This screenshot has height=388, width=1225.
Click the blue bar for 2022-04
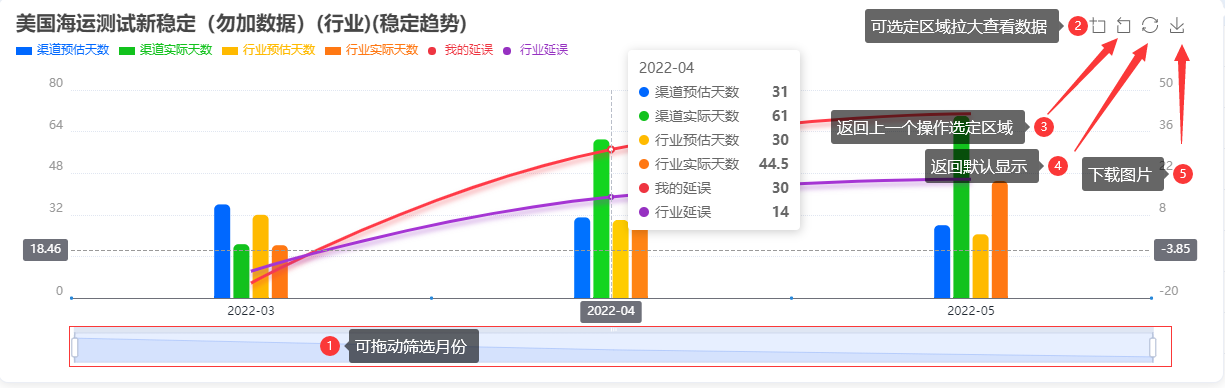582,257
